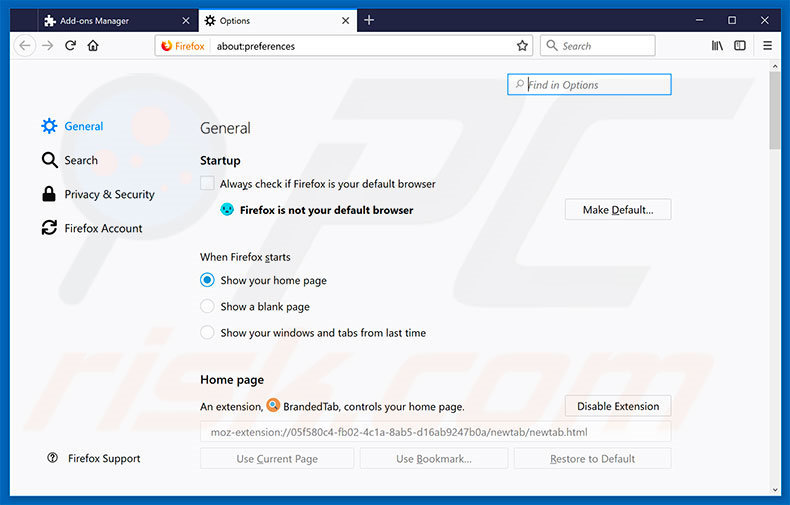Switch to the Add-ons Manager tab
Image resolution: width=790 pixels, height=505 pixels.
(x=117, y=21)
